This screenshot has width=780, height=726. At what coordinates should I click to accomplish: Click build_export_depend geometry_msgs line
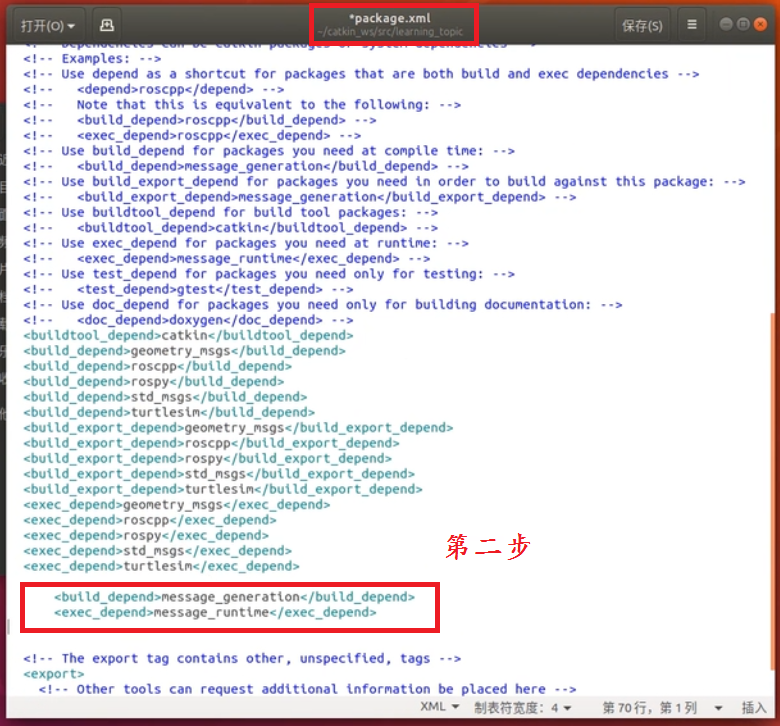pos(238,428)
